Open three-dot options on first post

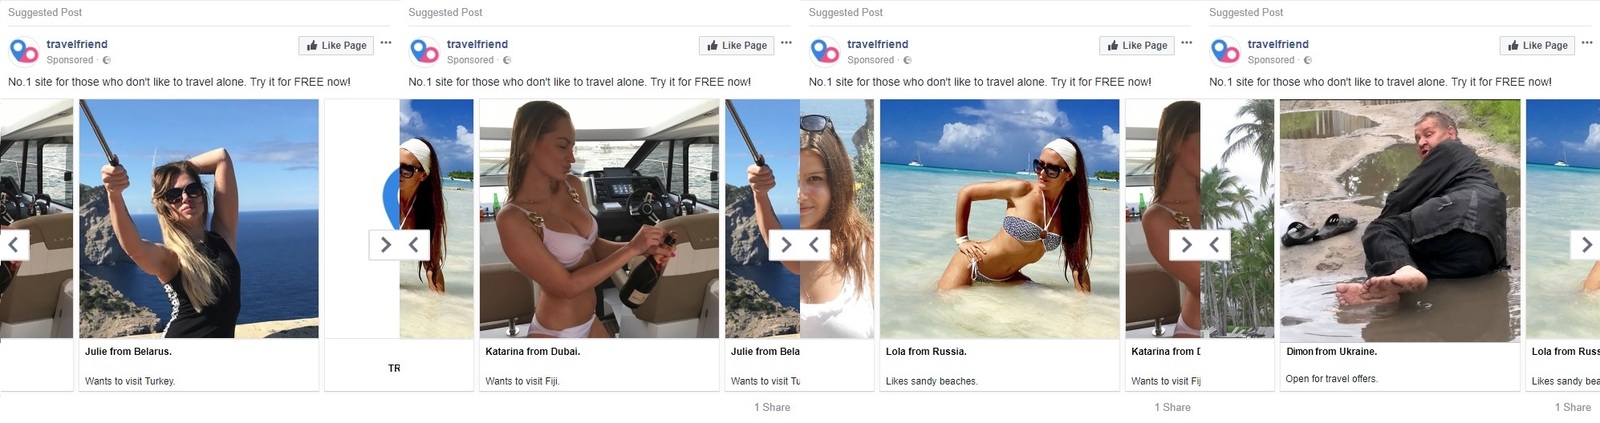coord(386,43)
